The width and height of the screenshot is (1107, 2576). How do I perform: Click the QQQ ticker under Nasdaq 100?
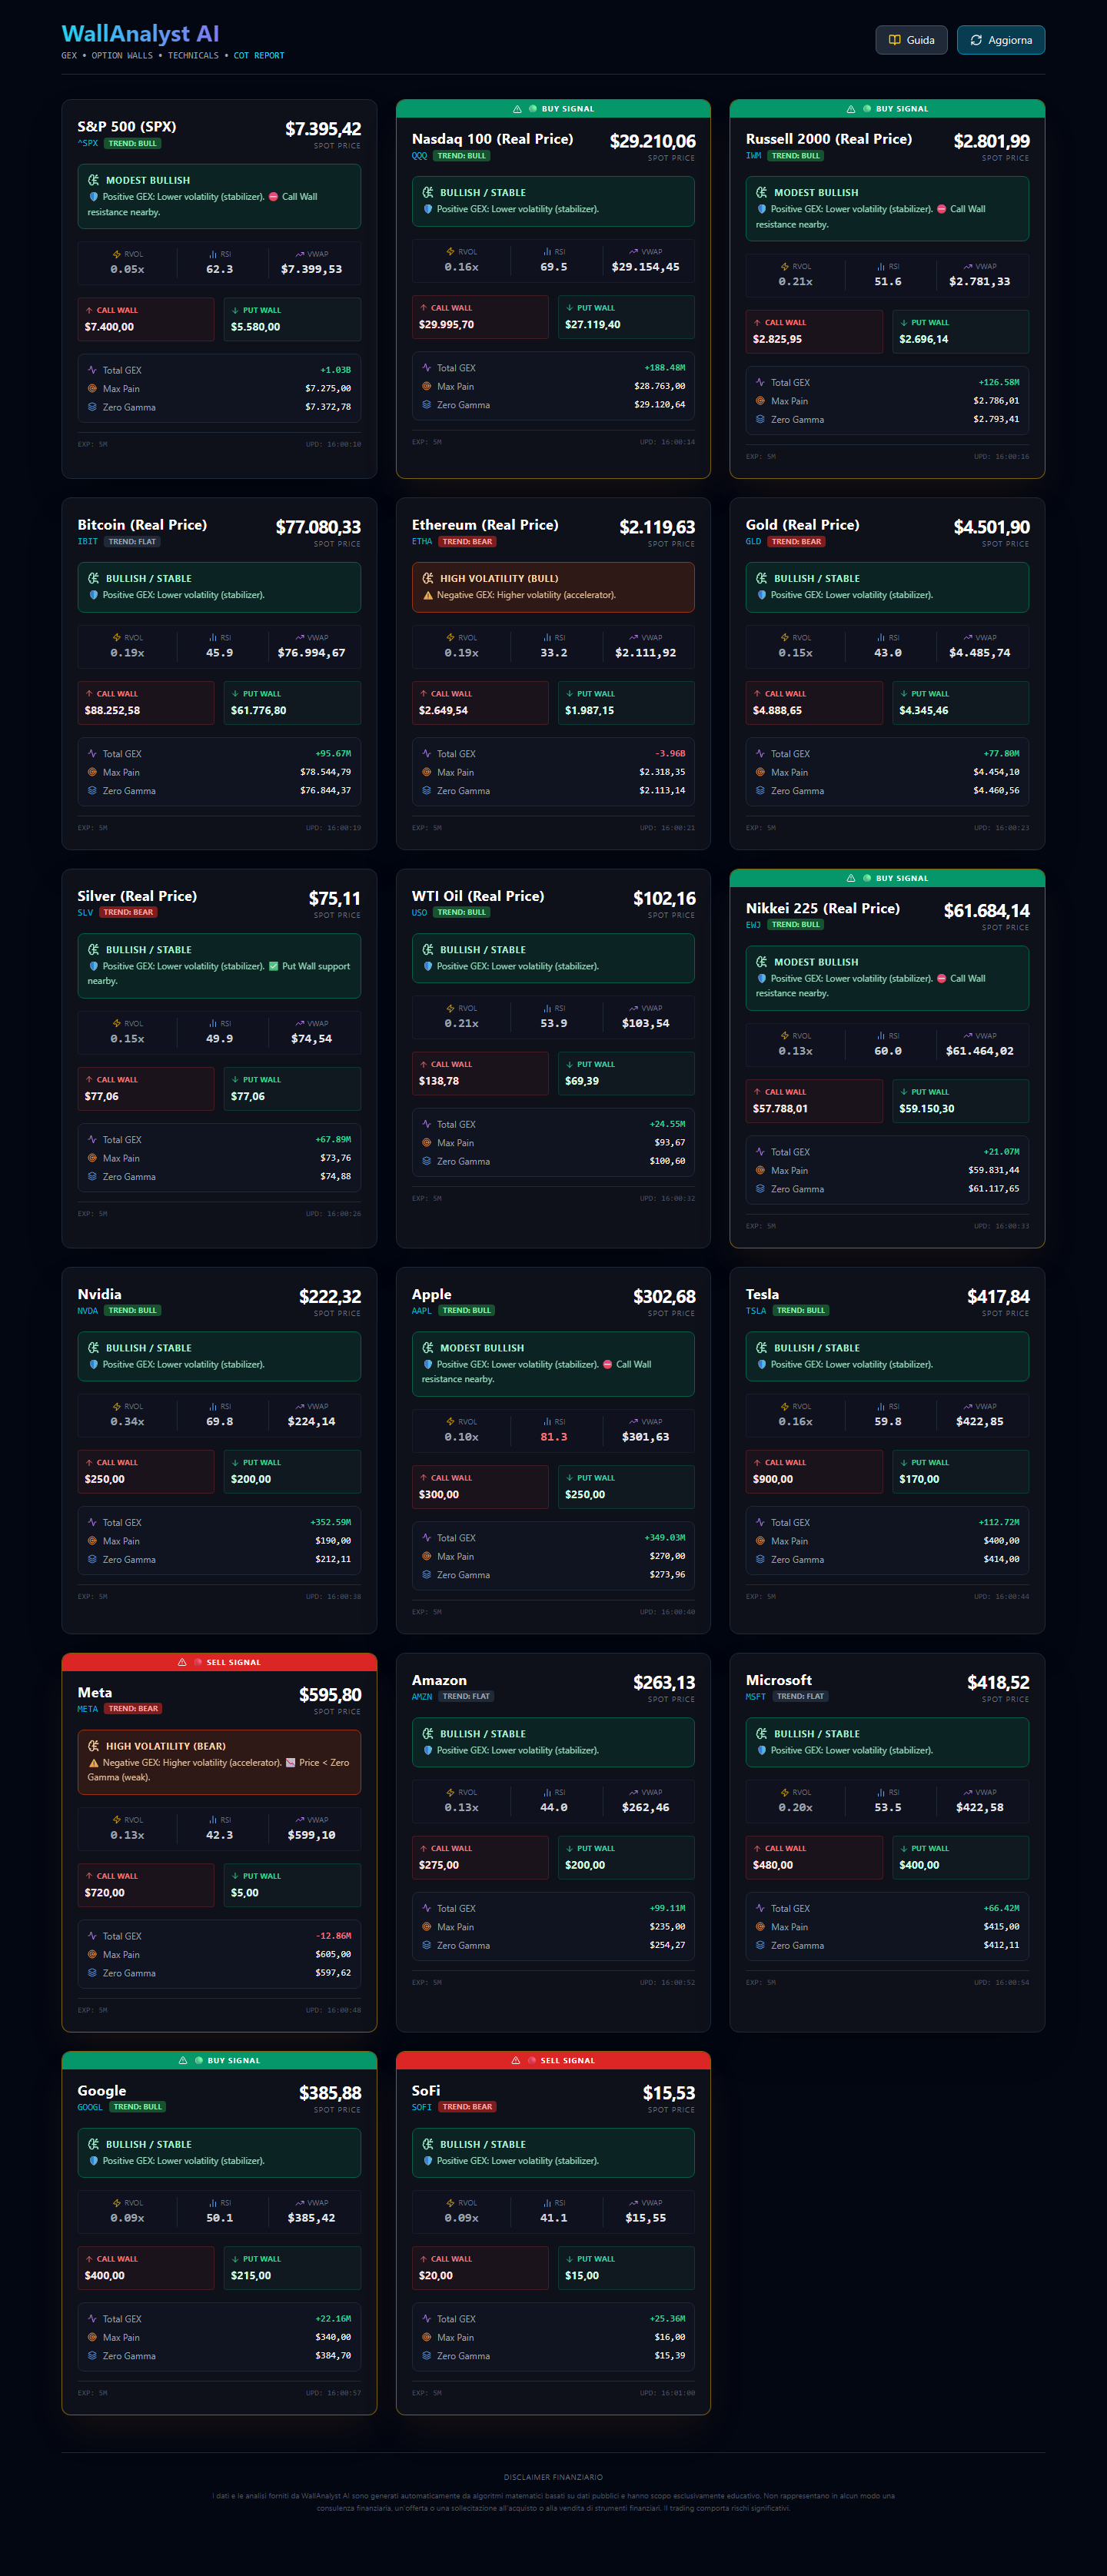tap(420, 156)
